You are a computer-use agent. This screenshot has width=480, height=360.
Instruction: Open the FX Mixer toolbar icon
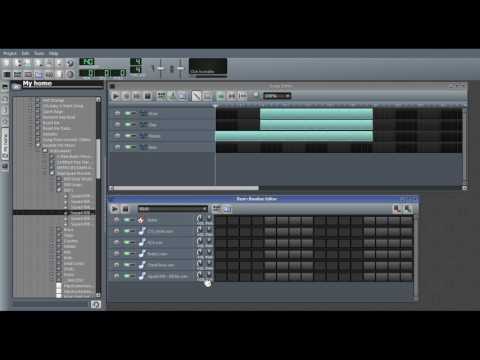click(x=49, y=74)
